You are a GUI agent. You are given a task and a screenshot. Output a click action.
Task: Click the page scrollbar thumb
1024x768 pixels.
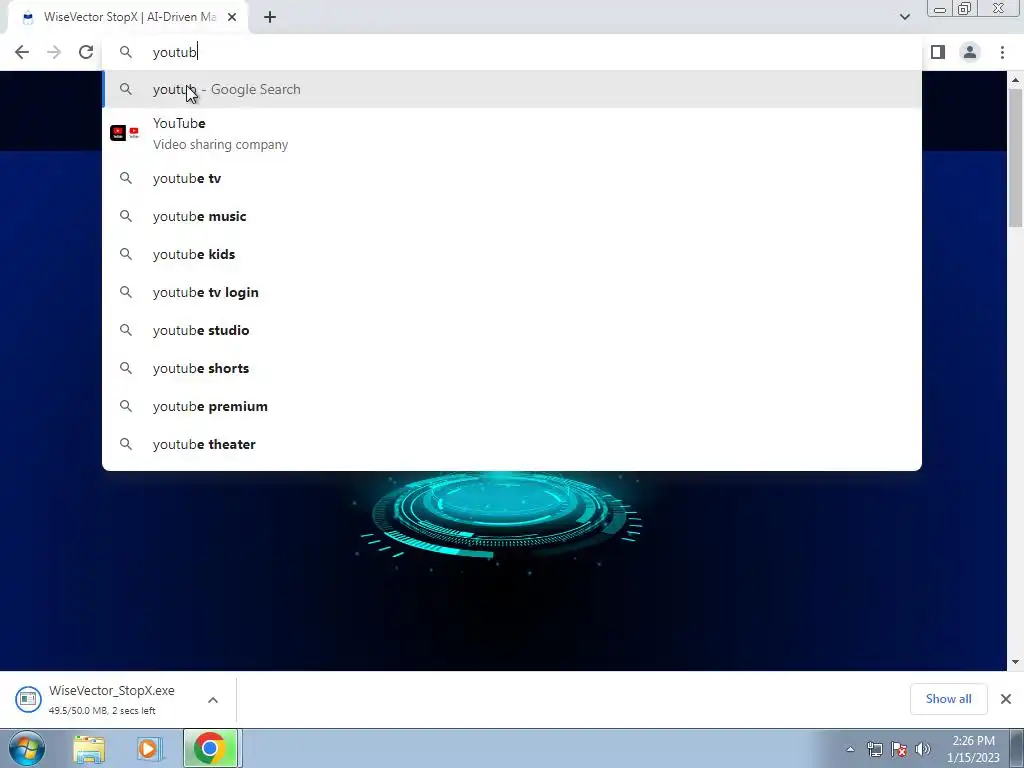coord(1015,158)
